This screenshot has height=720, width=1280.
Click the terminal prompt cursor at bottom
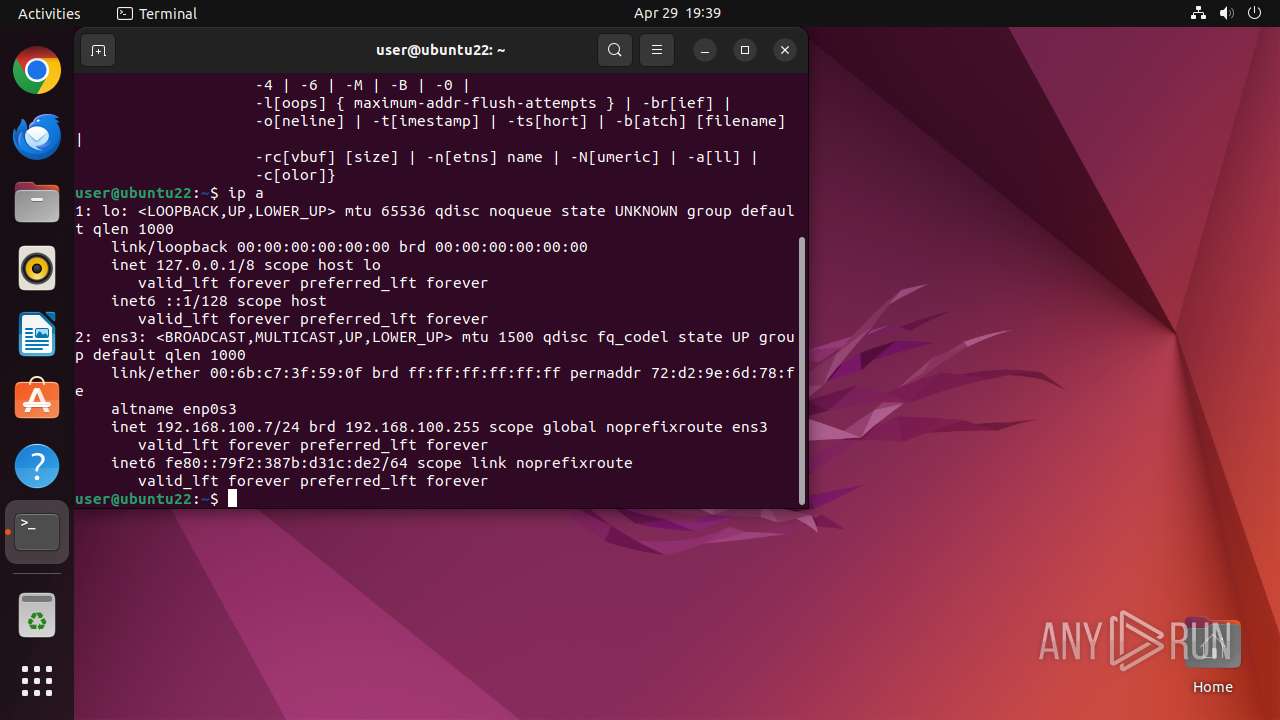pos(233,499)
